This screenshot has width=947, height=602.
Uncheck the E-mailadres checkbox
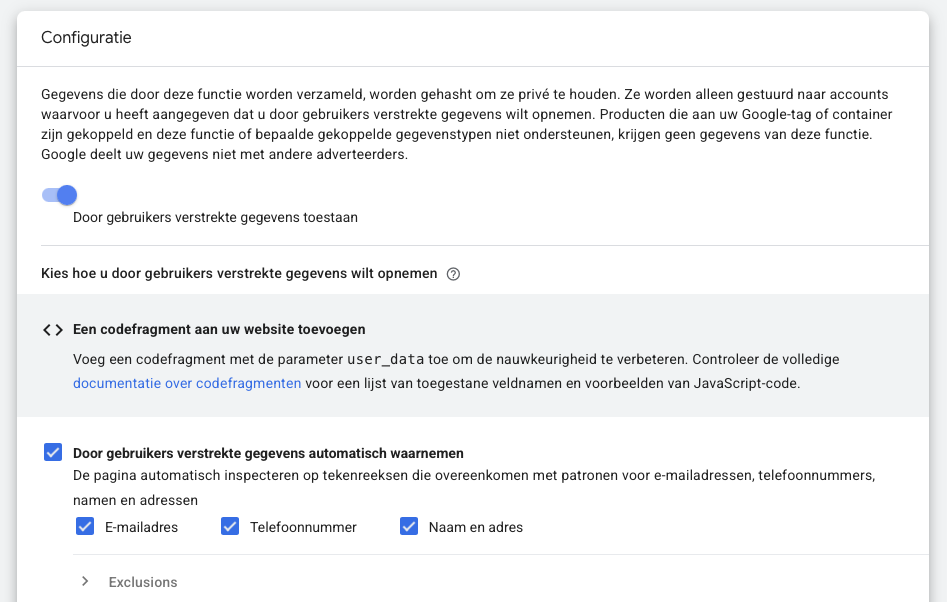[85, 526]
